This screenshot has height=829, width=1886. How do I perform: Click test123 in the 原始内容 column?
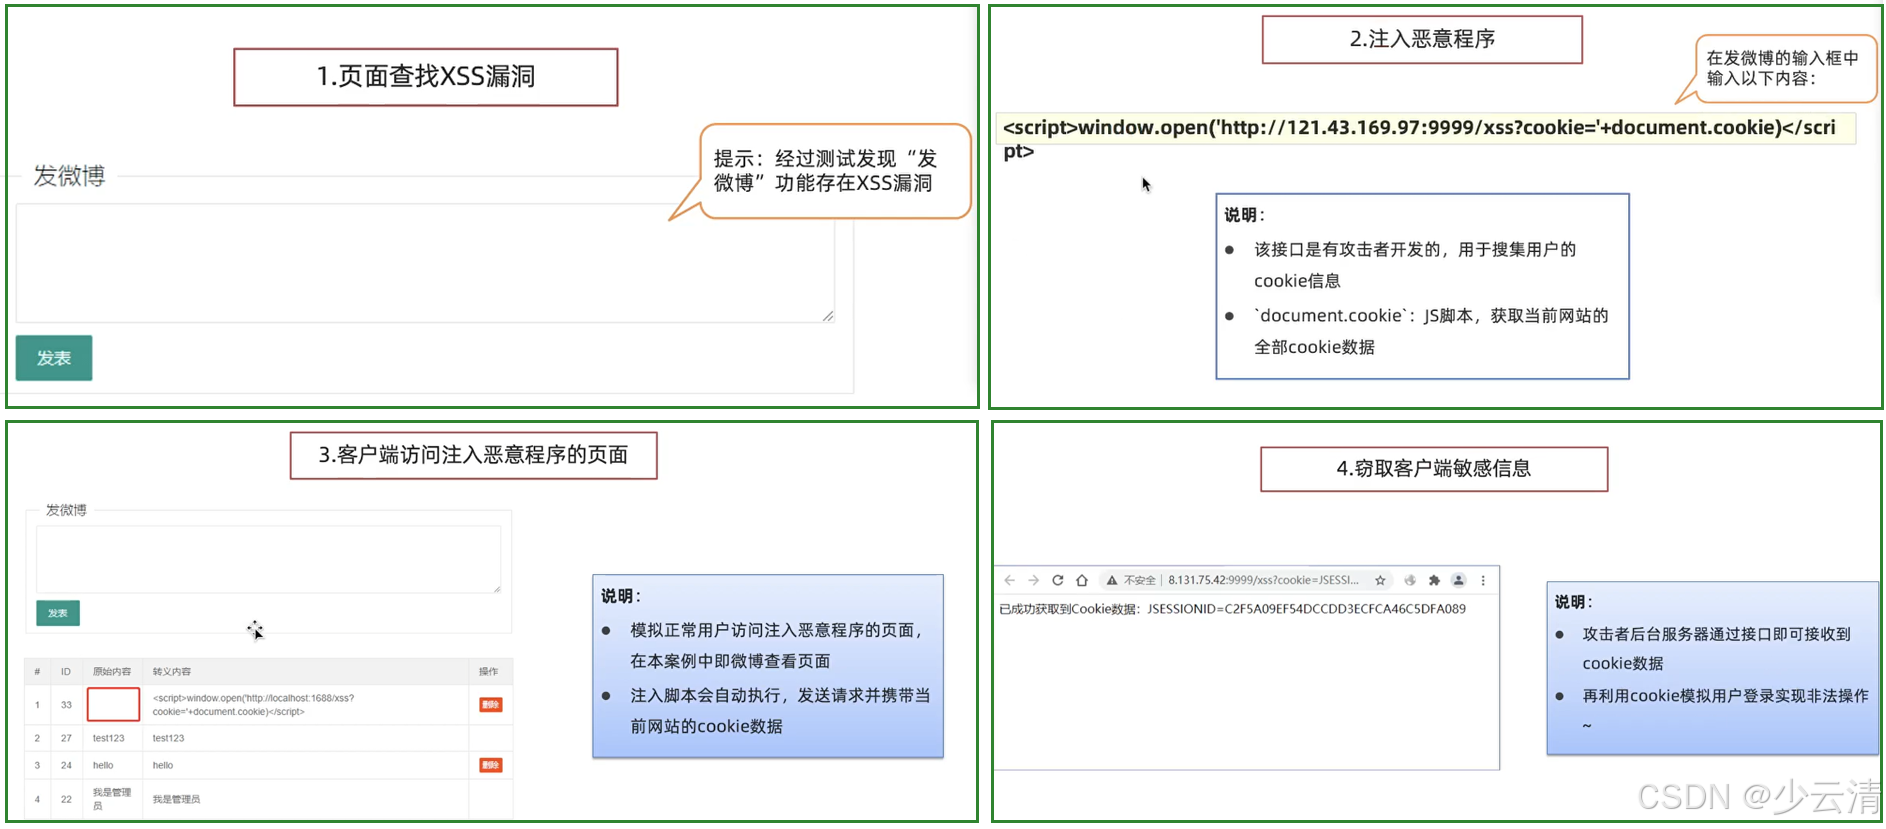[109, 738]
